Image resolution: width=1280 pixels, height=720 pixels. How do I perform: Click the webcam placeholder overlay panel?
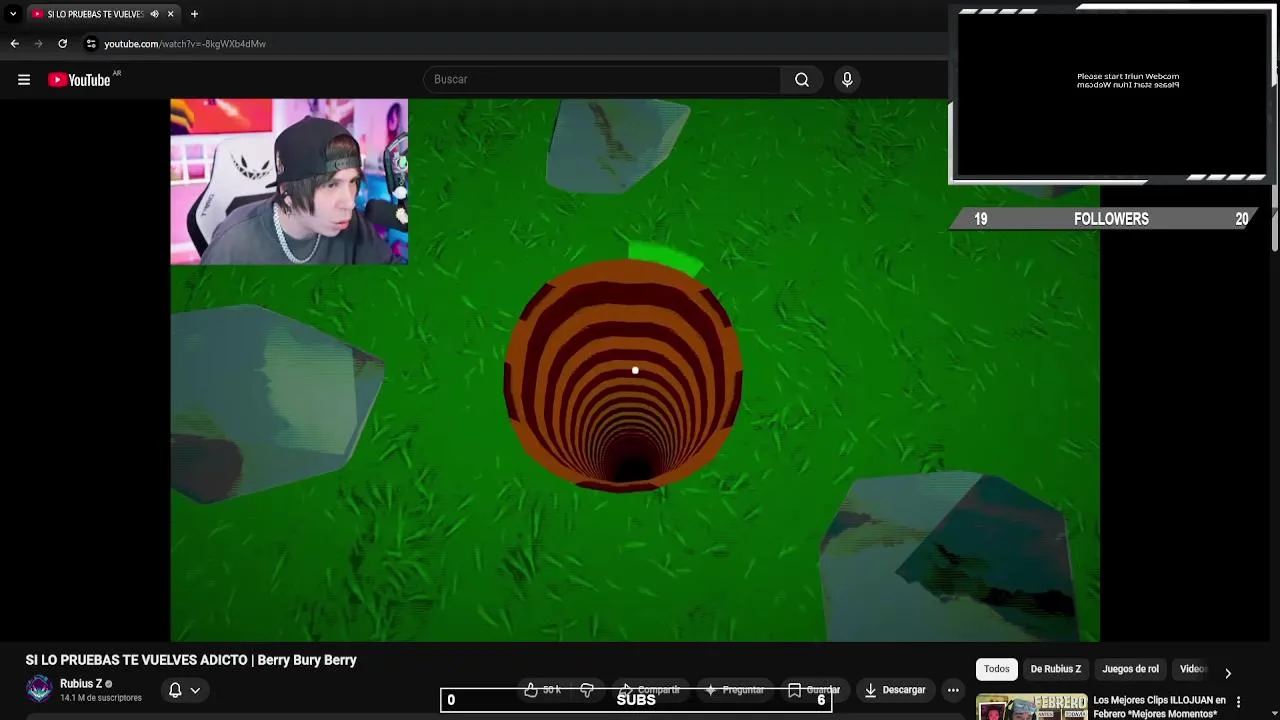(1112, 95)
